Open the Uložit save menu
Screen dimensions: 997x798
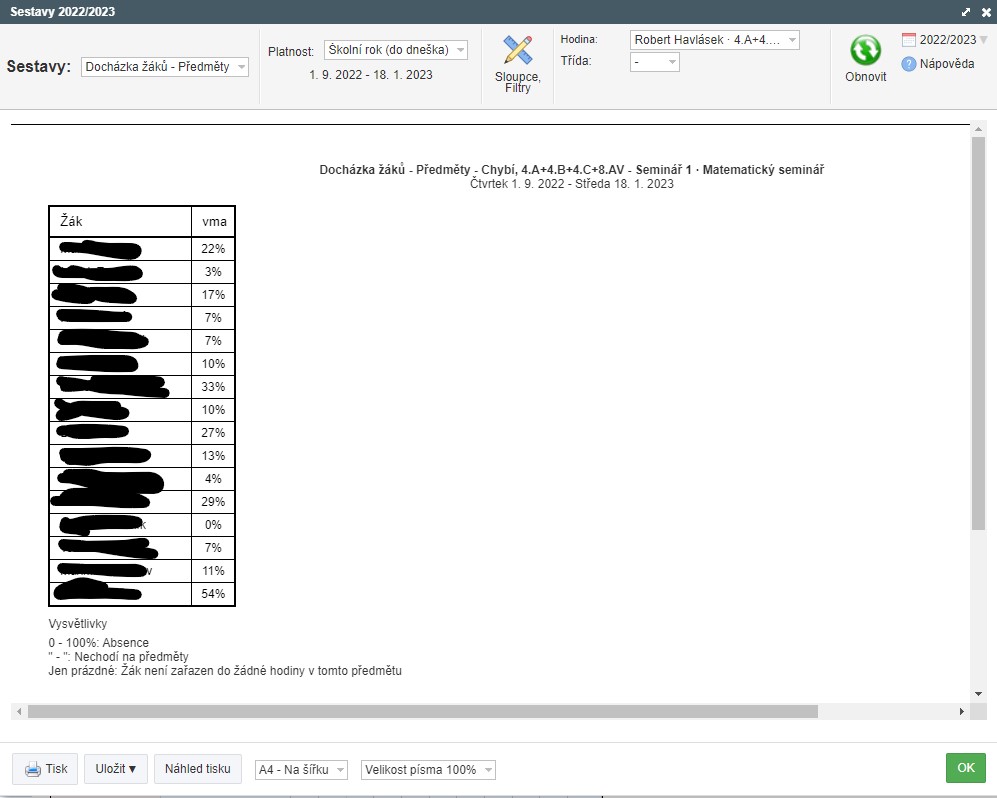115,769
